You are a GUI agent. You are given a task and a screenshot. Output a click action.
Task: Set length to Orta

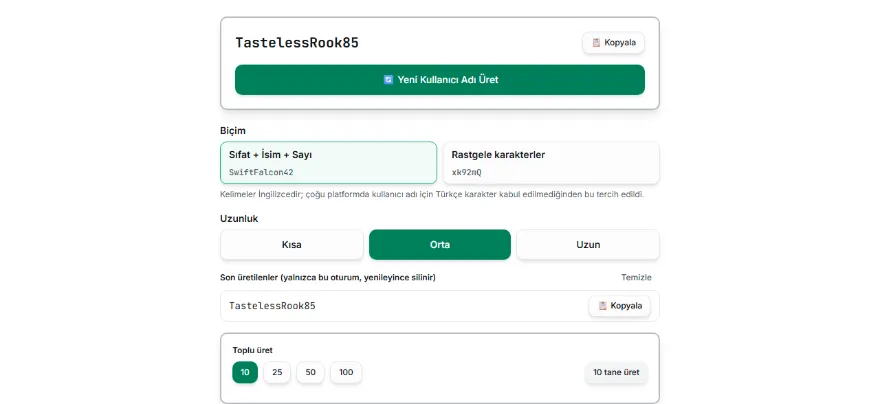click(x=439, y=245)
